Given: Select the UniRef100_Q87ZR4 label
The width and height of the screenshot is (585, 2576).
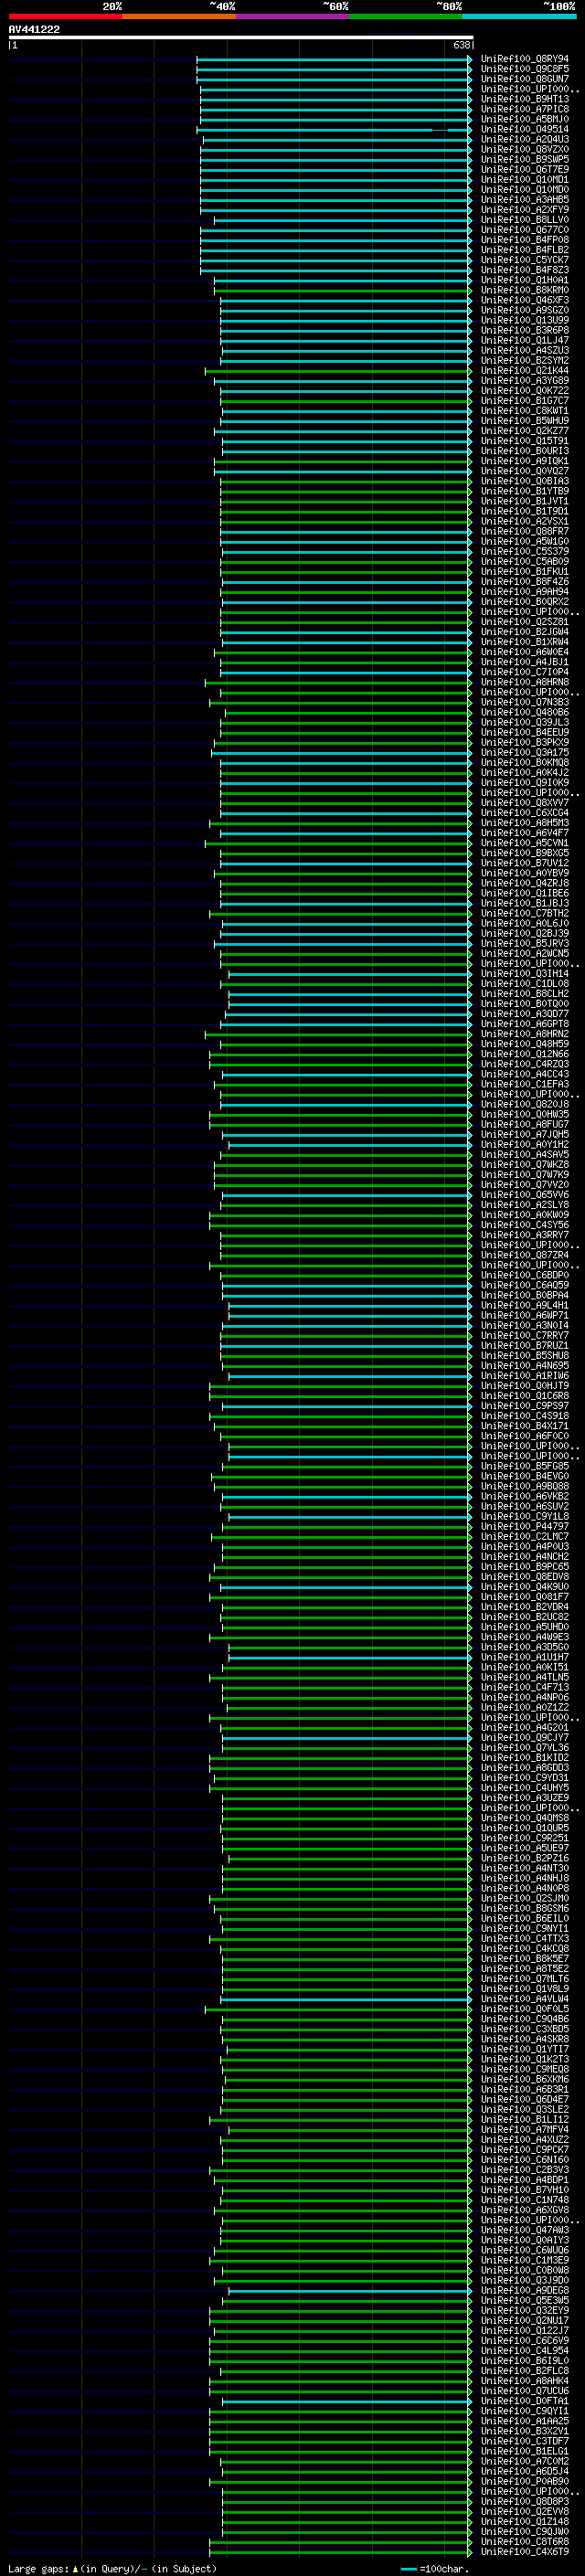Looking at the screenshot, I should [525, 1255].
